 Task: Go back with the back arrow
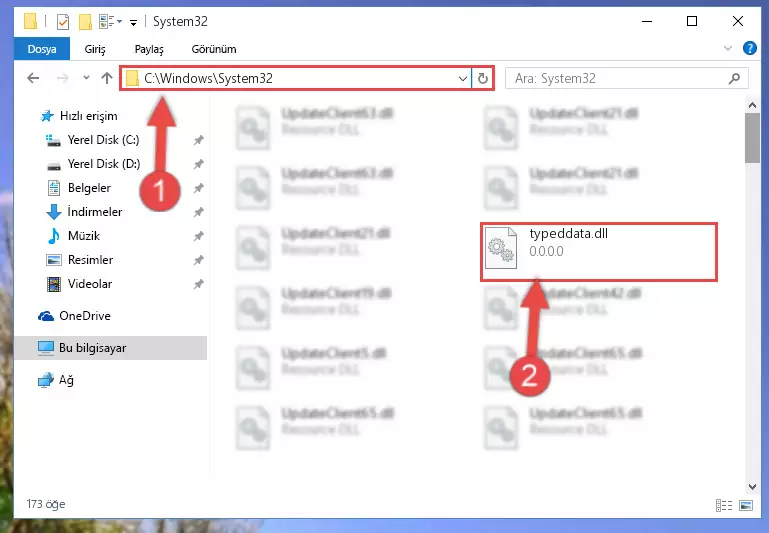(33, 78)
